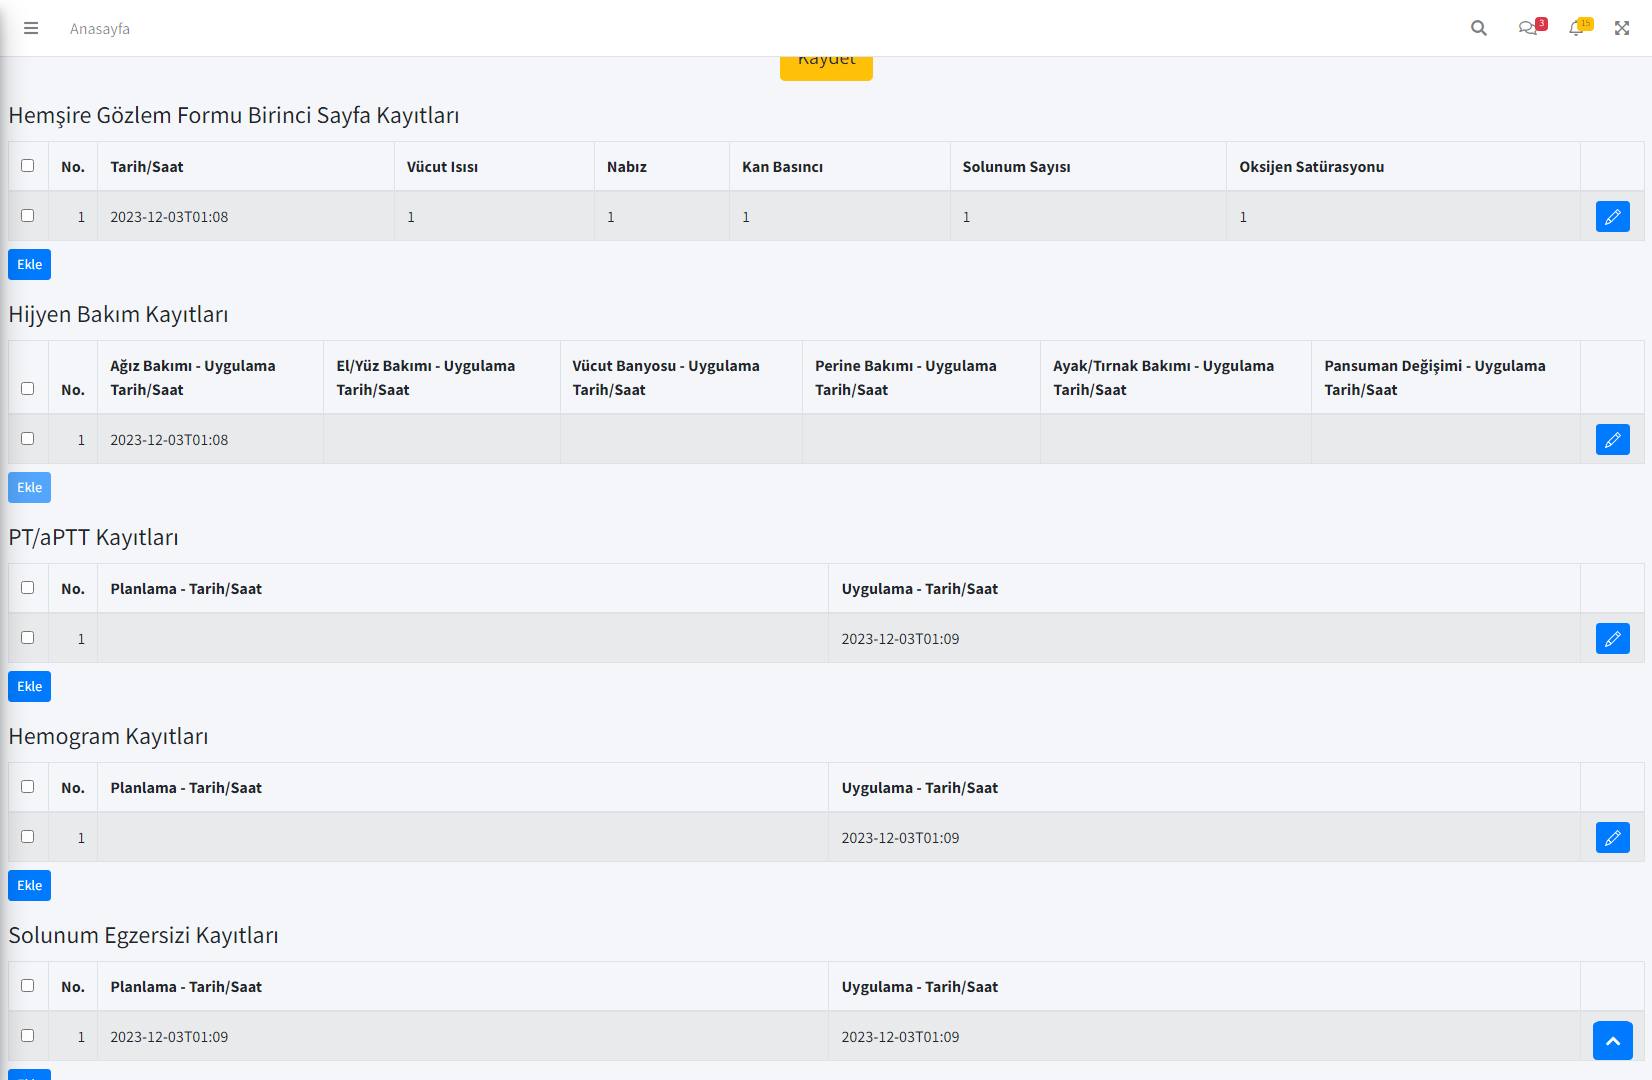Check row 1 of Hemşire Gözlem Formu table
Screen dimensions: 1652x1080
tap(28, 216)
